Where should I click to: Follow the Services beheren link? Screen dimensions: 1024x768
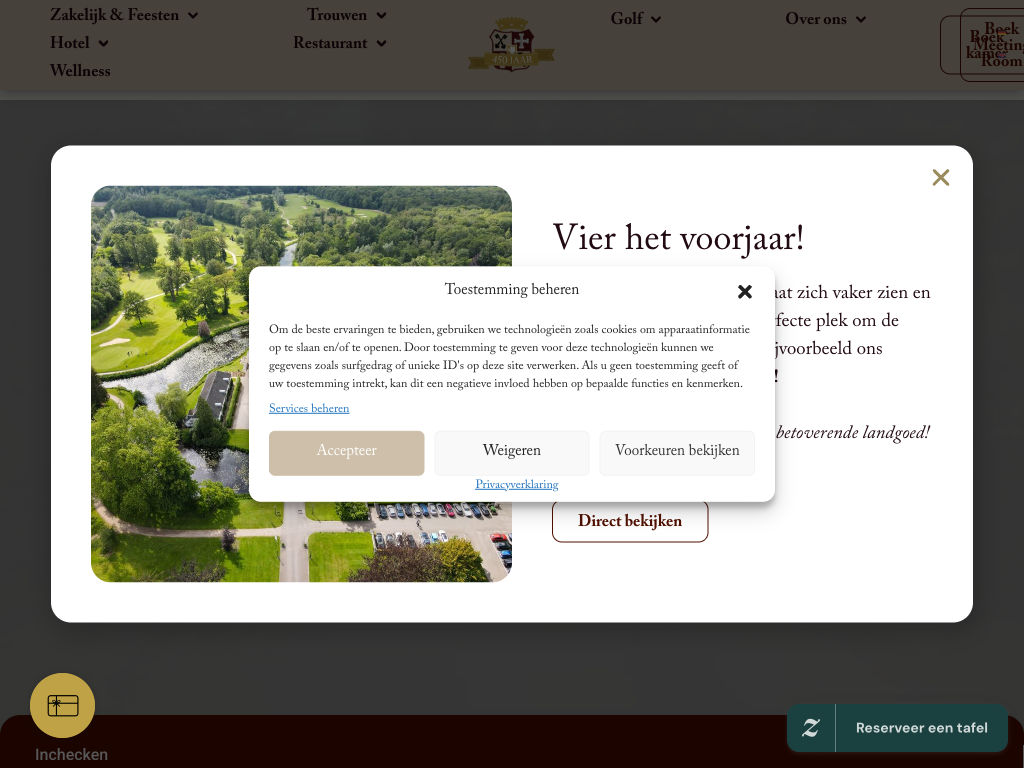click(309, 409)
